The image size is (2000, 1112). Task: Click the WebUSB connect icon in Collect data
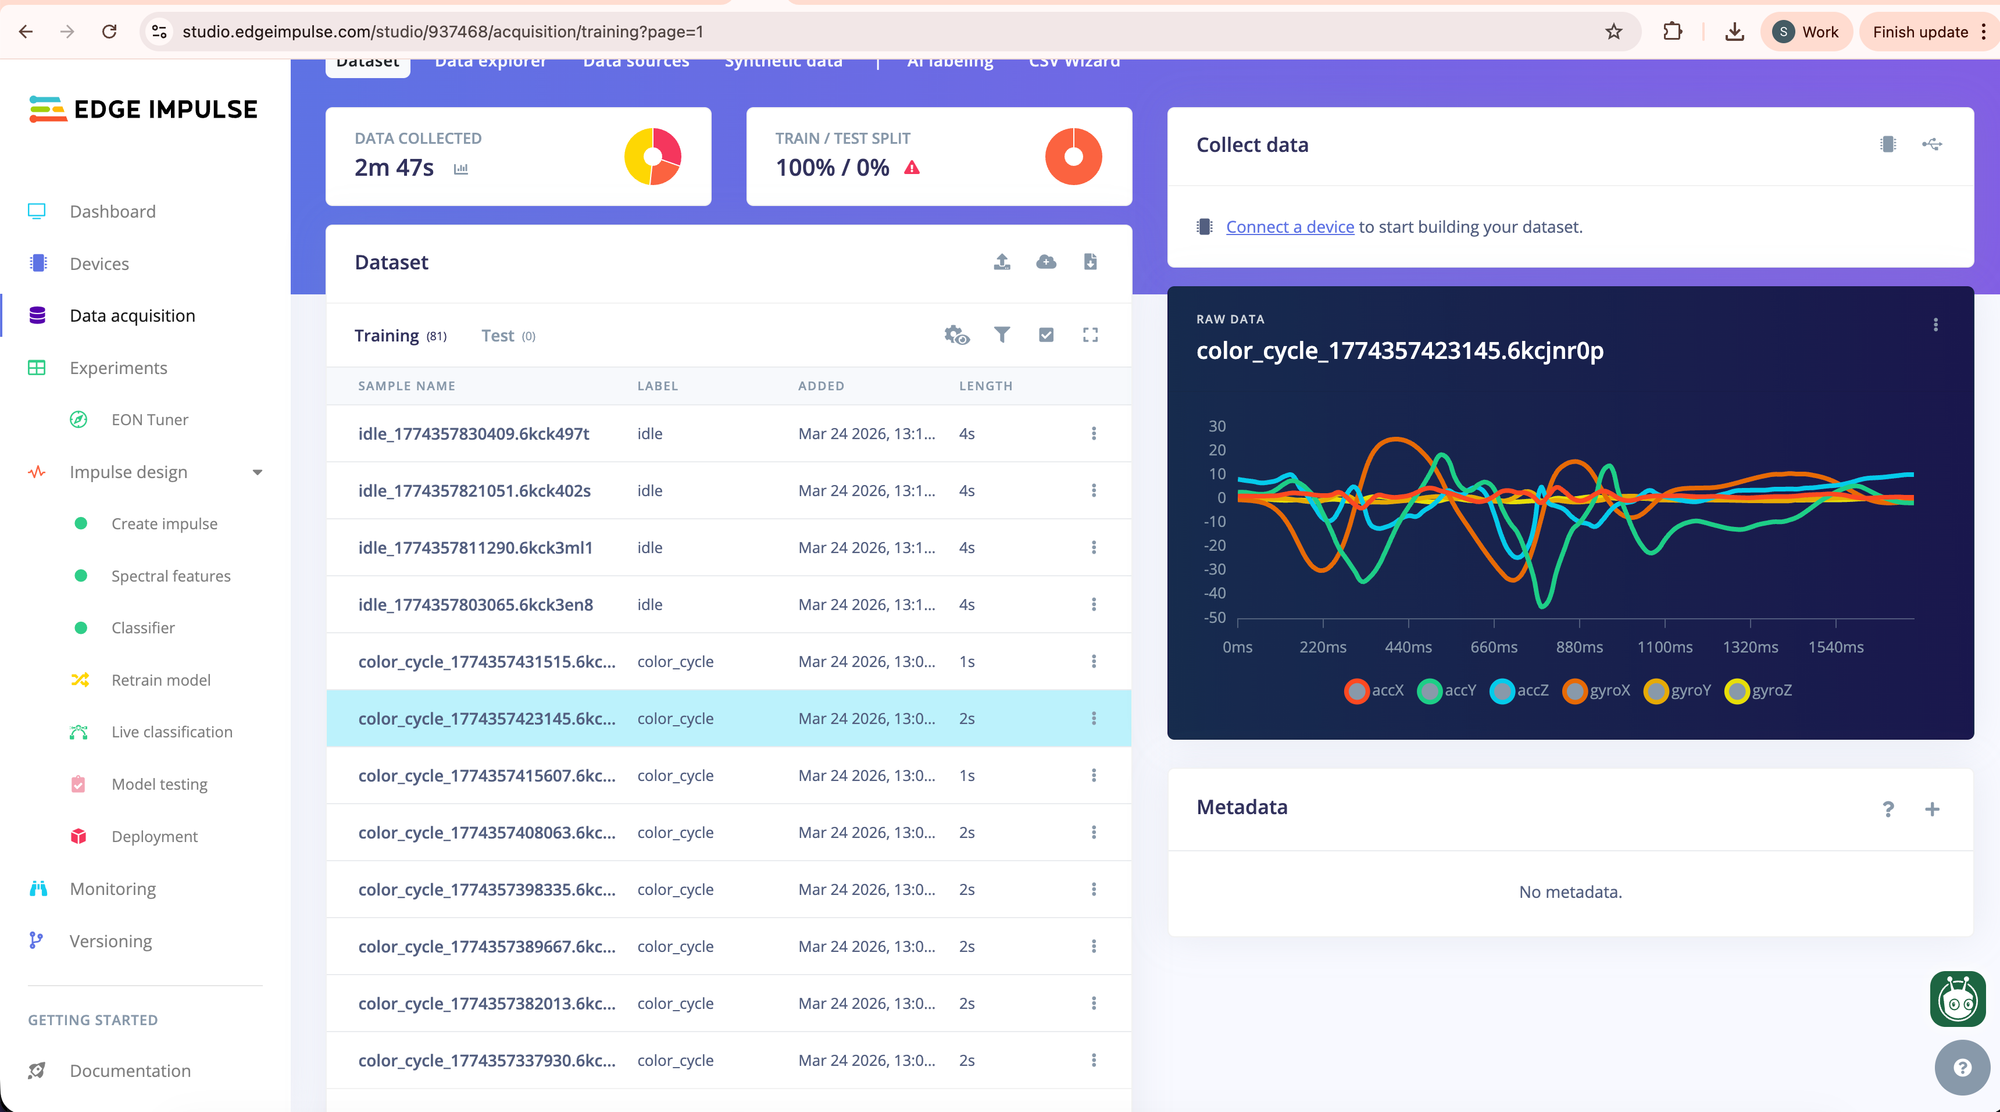click(1932, 145)
